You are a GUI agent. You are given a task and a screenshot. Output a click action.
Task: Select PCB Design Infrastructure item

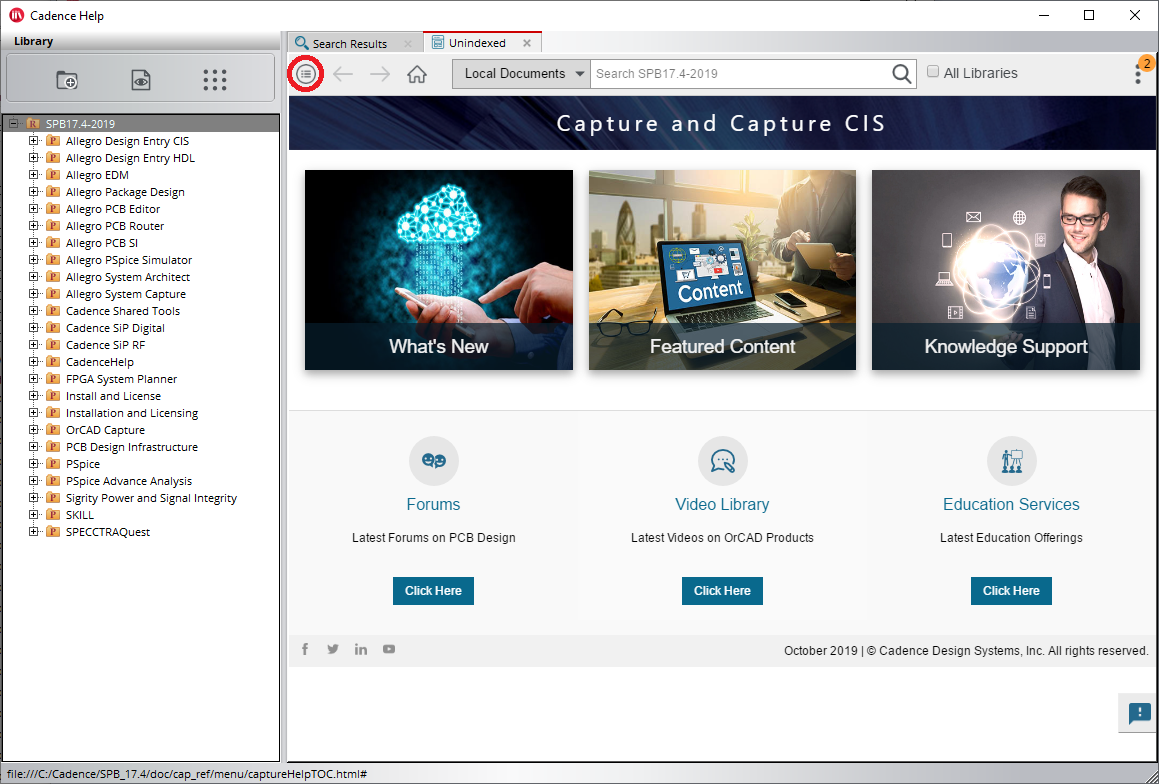tap(132, 446)
